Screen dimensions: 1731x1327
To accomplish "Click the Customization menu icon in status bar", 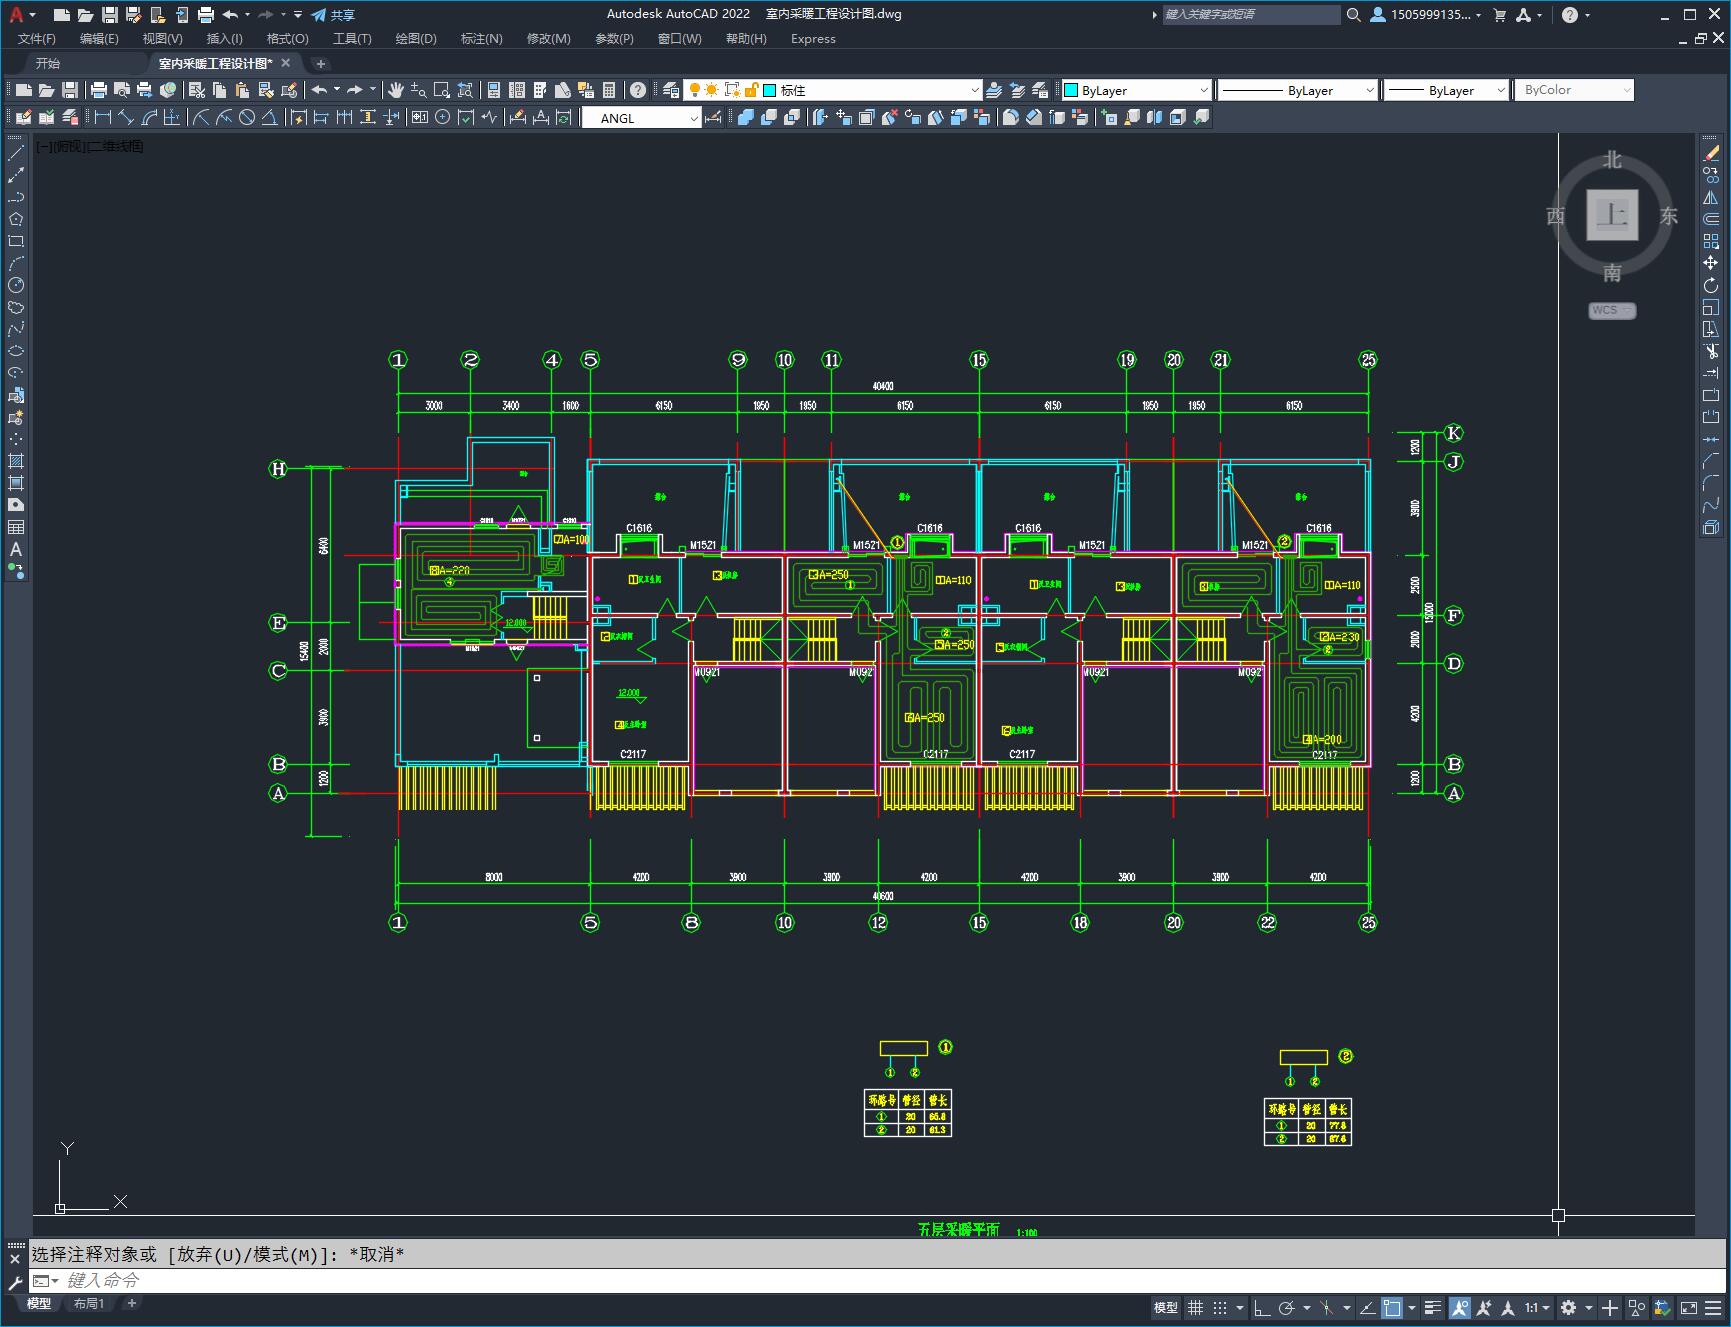I will click(1715, 1308).
